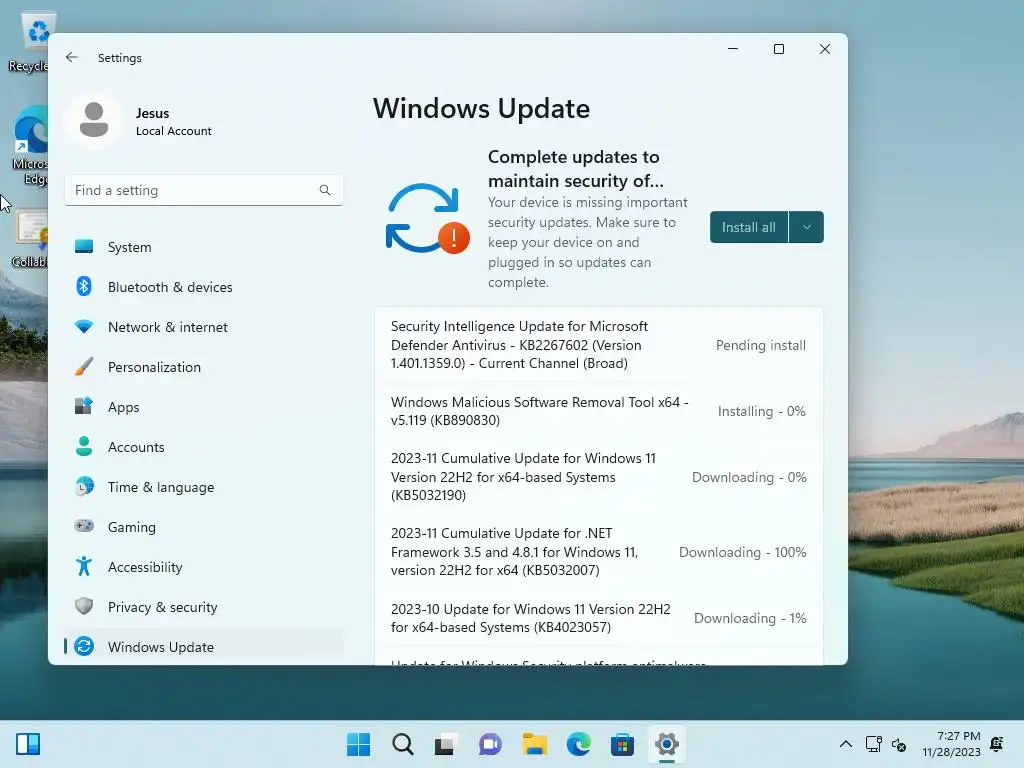Open the Windows Start menu
This screenshot has height=768, width=1024.
pos(358,744)
